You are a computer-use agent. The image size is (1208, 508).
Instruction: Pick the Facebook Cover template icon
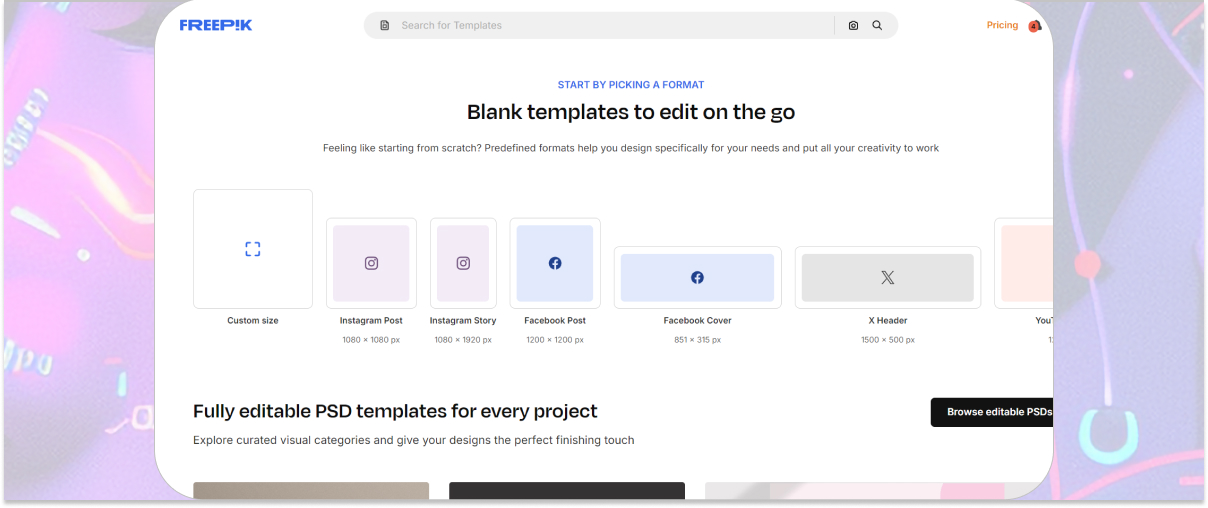tap(697, 277)
